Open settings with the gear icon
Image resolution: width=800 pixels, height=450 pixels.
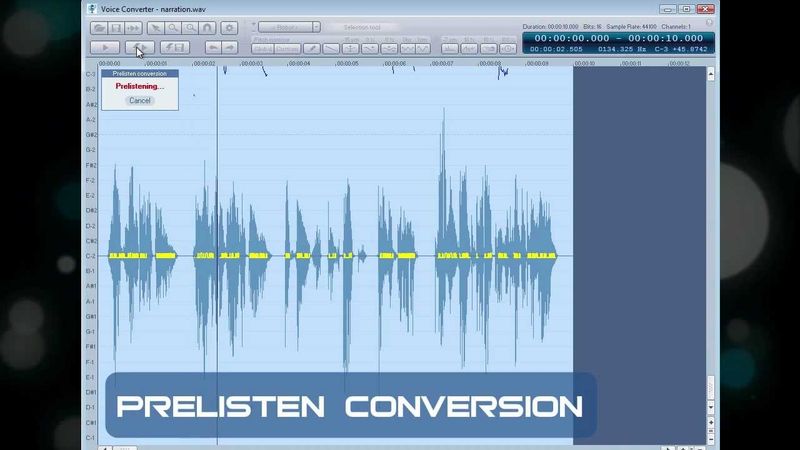[229, 28]
